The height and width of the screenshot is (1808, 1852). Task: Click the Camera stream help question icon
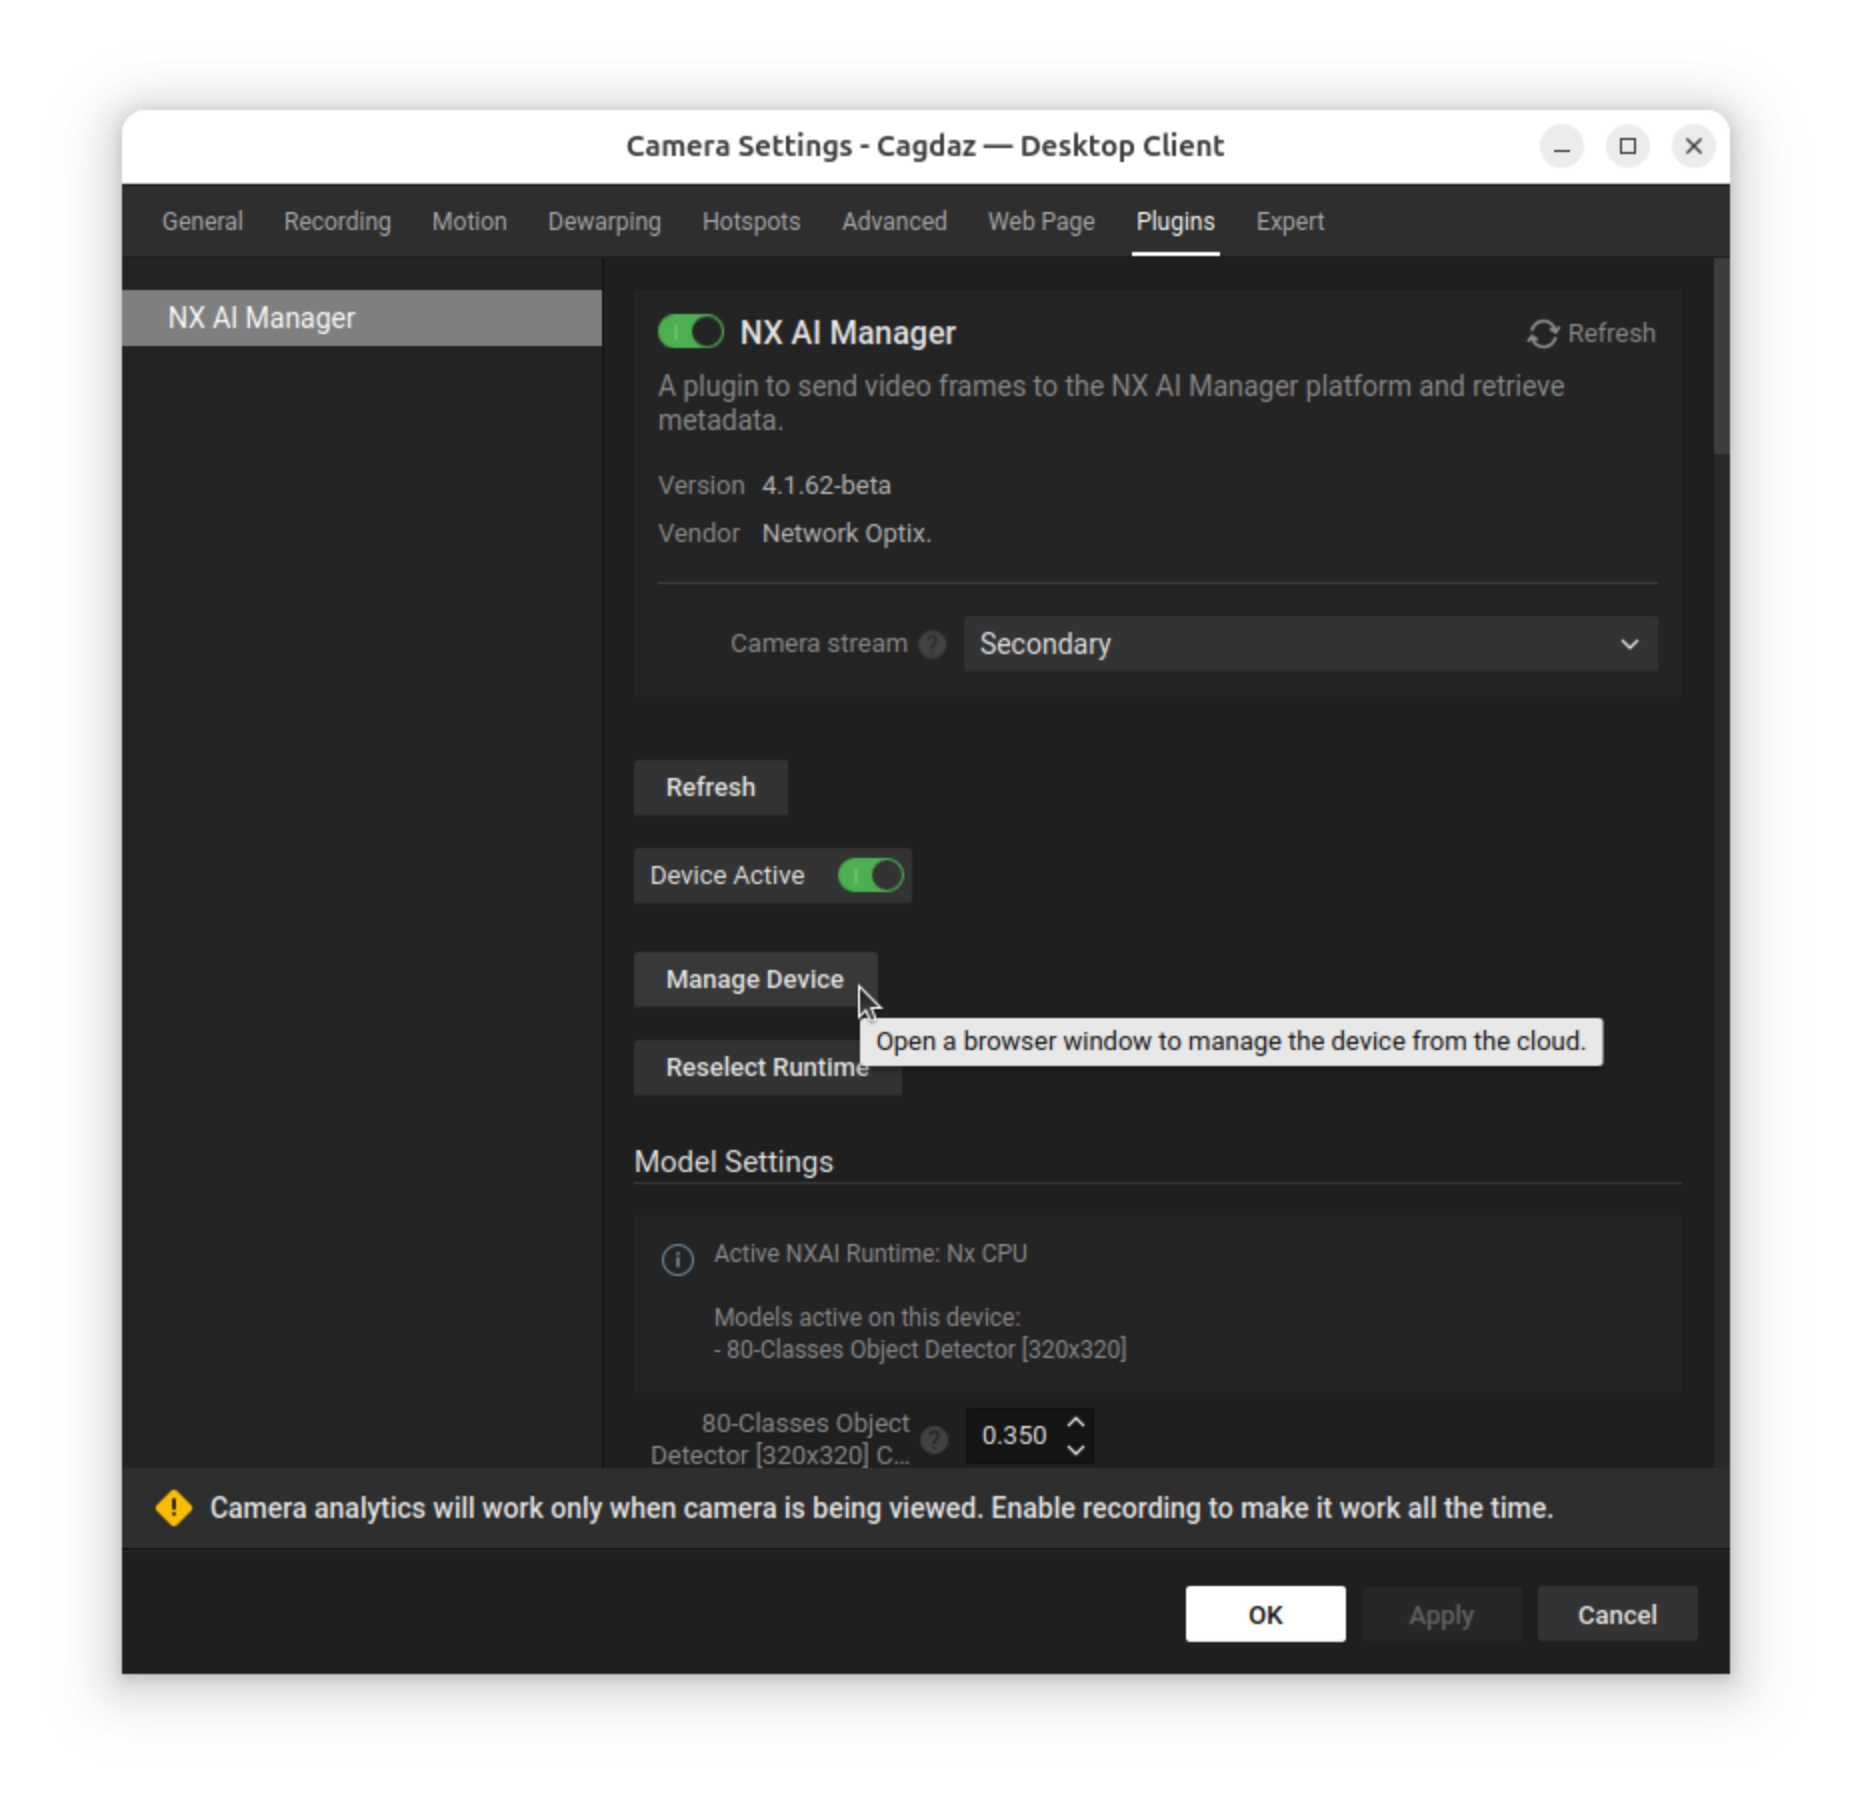tap(932, 645)
